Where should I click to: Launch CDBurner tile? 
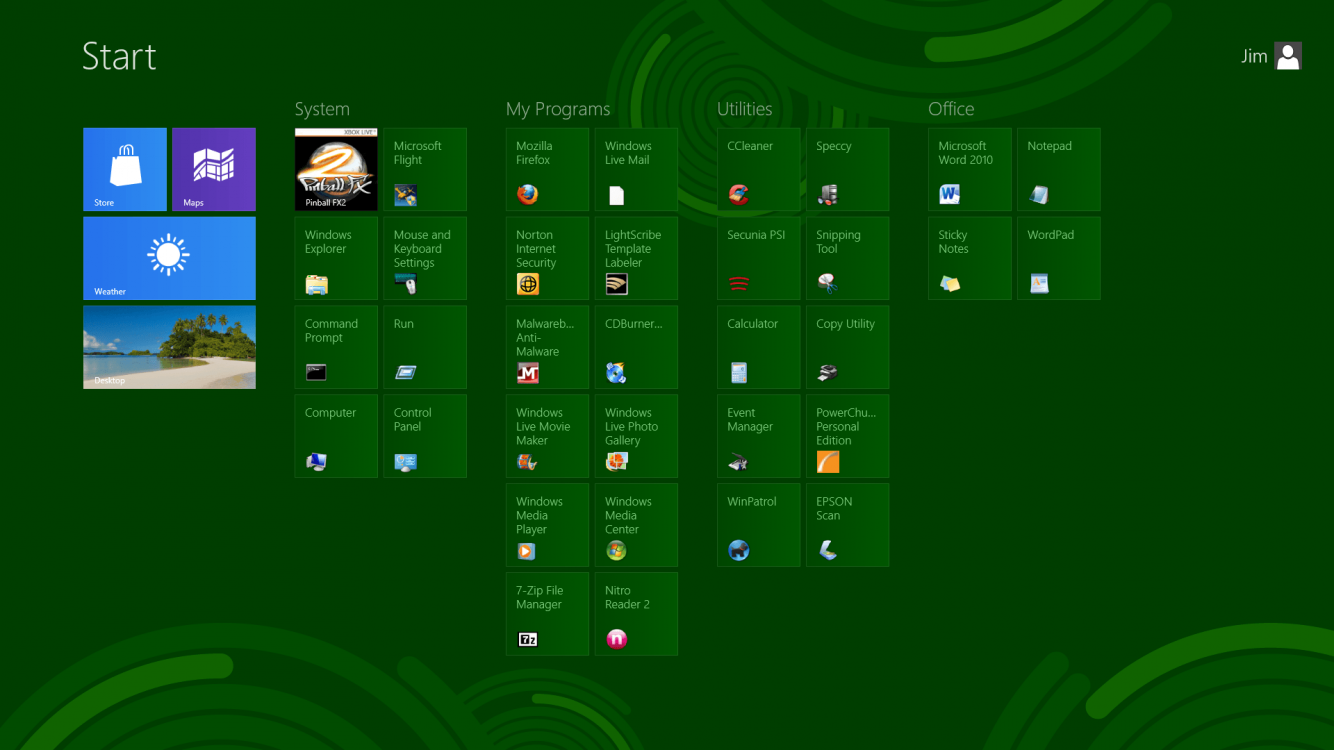point(636,347)
